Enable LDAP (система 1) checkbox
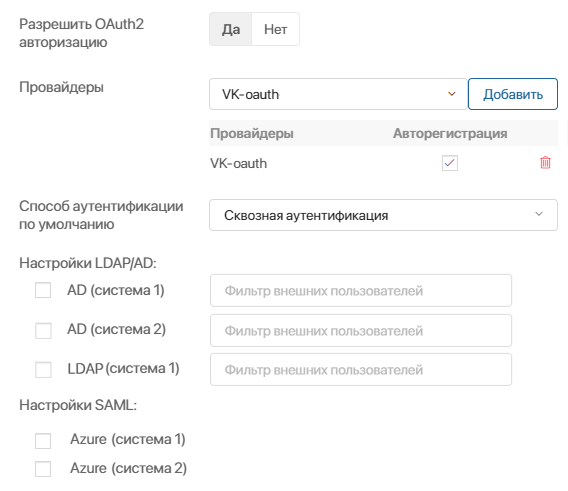 [x=43, y=370]
